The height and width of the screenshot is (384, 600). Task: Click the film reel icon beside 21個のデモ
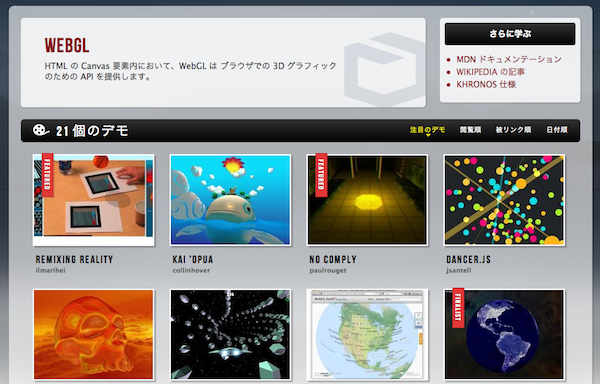coord(41,130)
